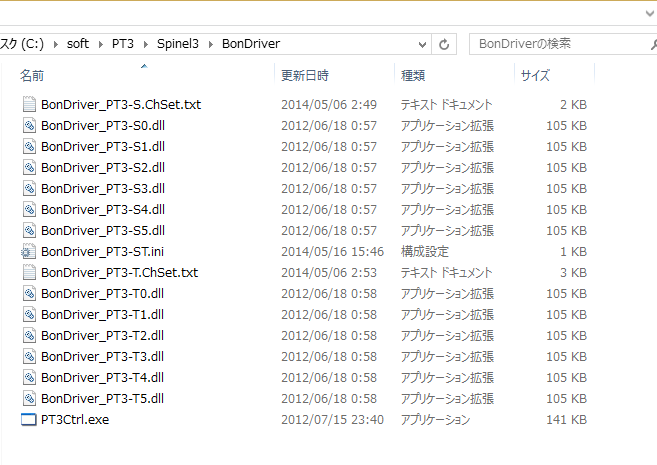Click the BonDriverの検索 search box

click(561, 44)
